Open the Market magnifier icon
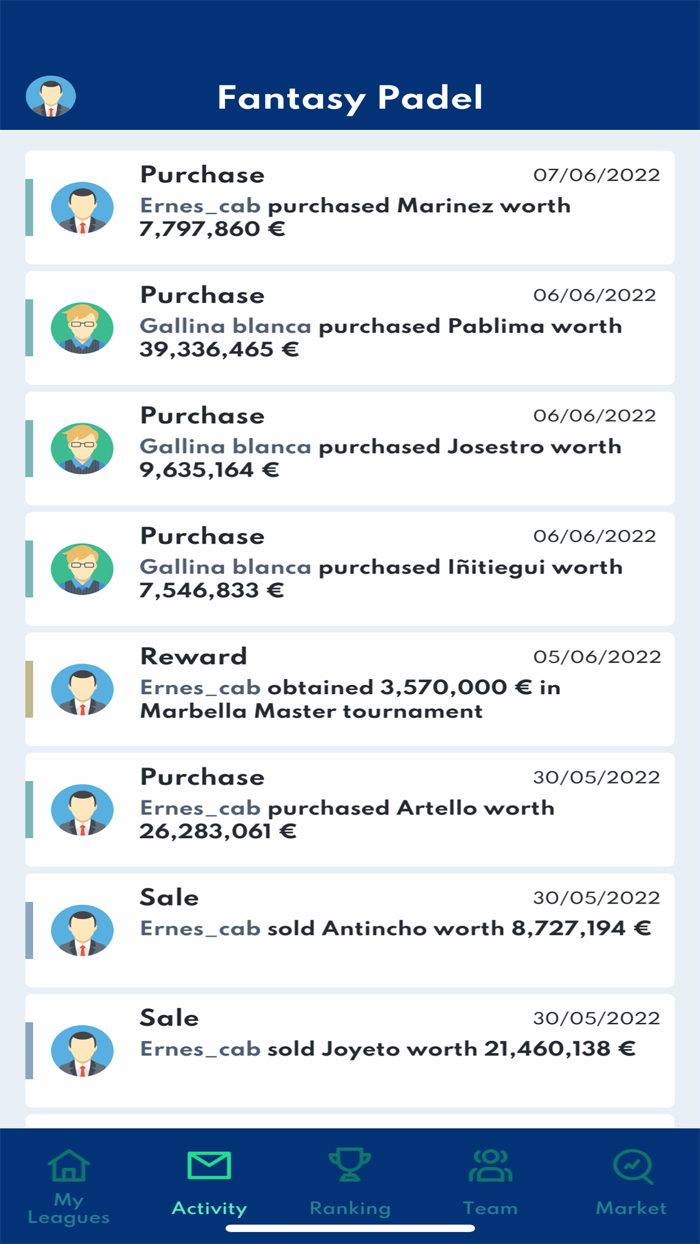The image size is (700, 1244). coord(632,1166)
